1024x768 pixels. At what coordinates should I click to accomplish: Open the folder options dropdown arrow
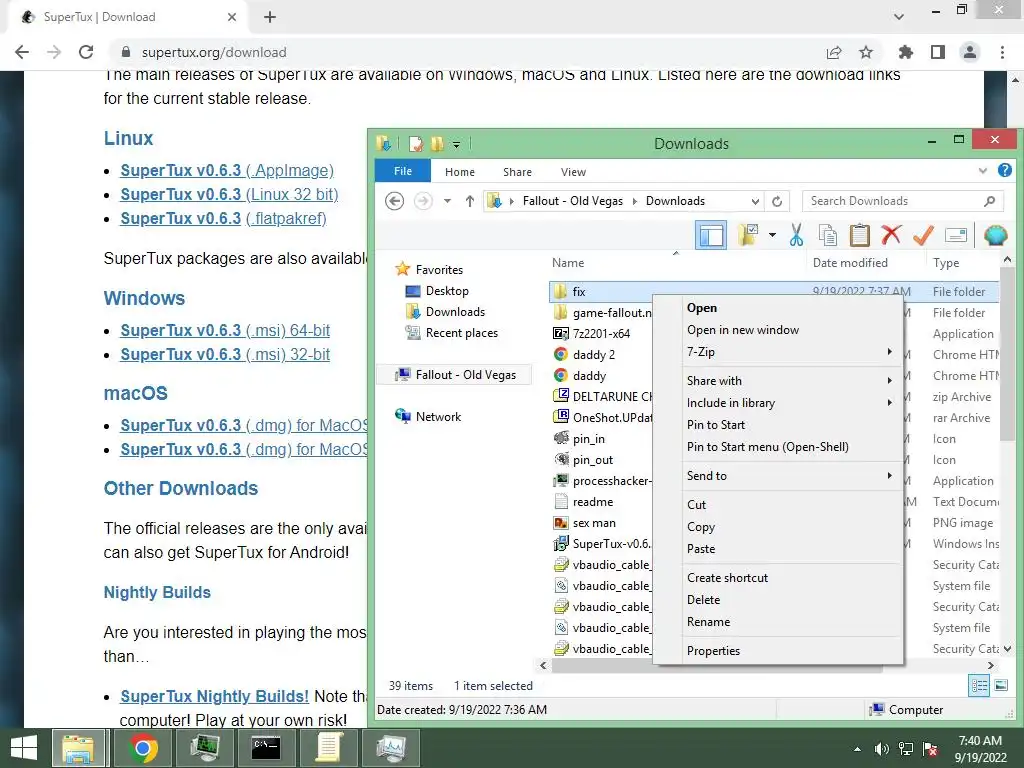(772, 235)
